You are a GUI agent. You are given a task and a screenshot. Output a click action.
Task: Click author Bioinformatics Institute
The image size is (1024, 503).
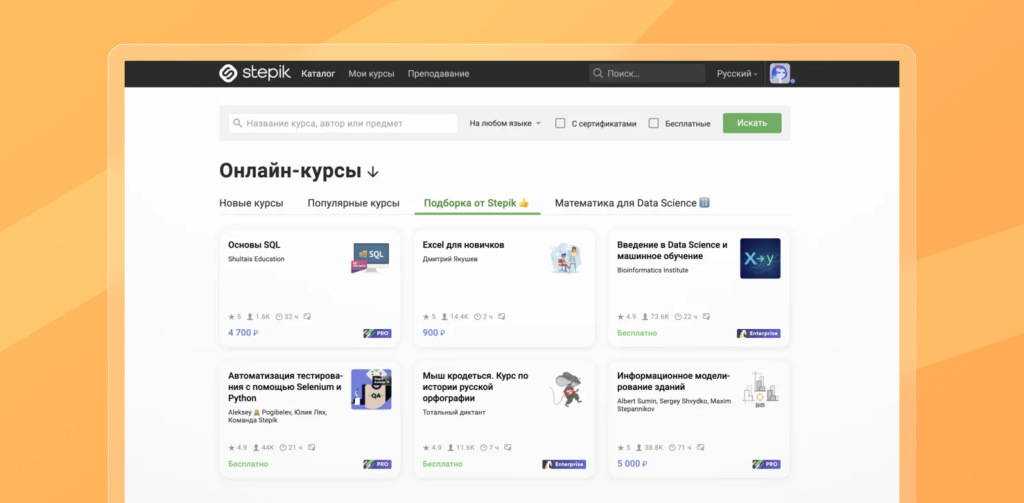652,270
